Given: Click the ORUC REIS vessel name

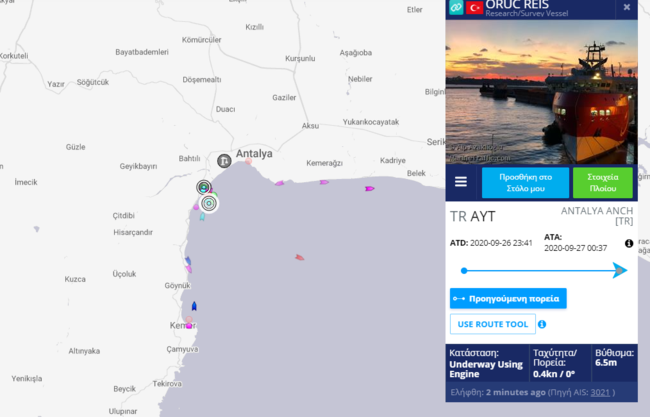Looking at the screenshot, I should tap(517, 5).
